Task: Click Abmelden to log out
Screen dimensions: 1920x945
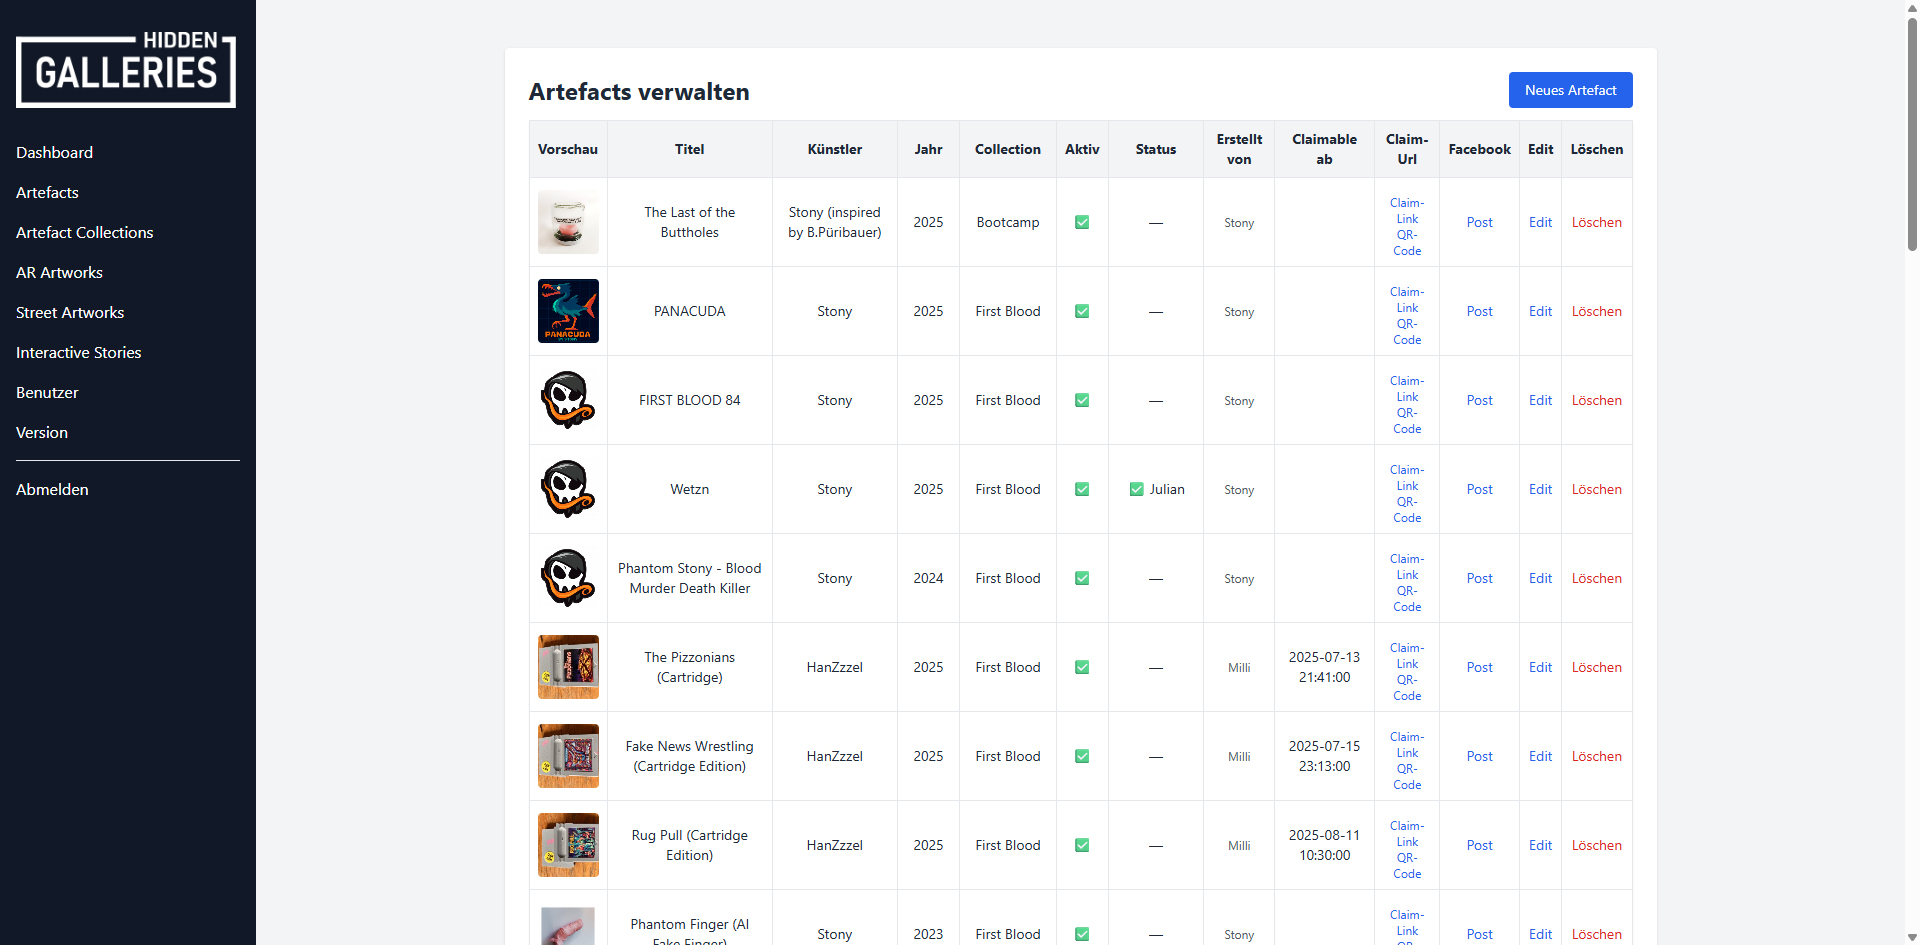Action: (52, 489)
